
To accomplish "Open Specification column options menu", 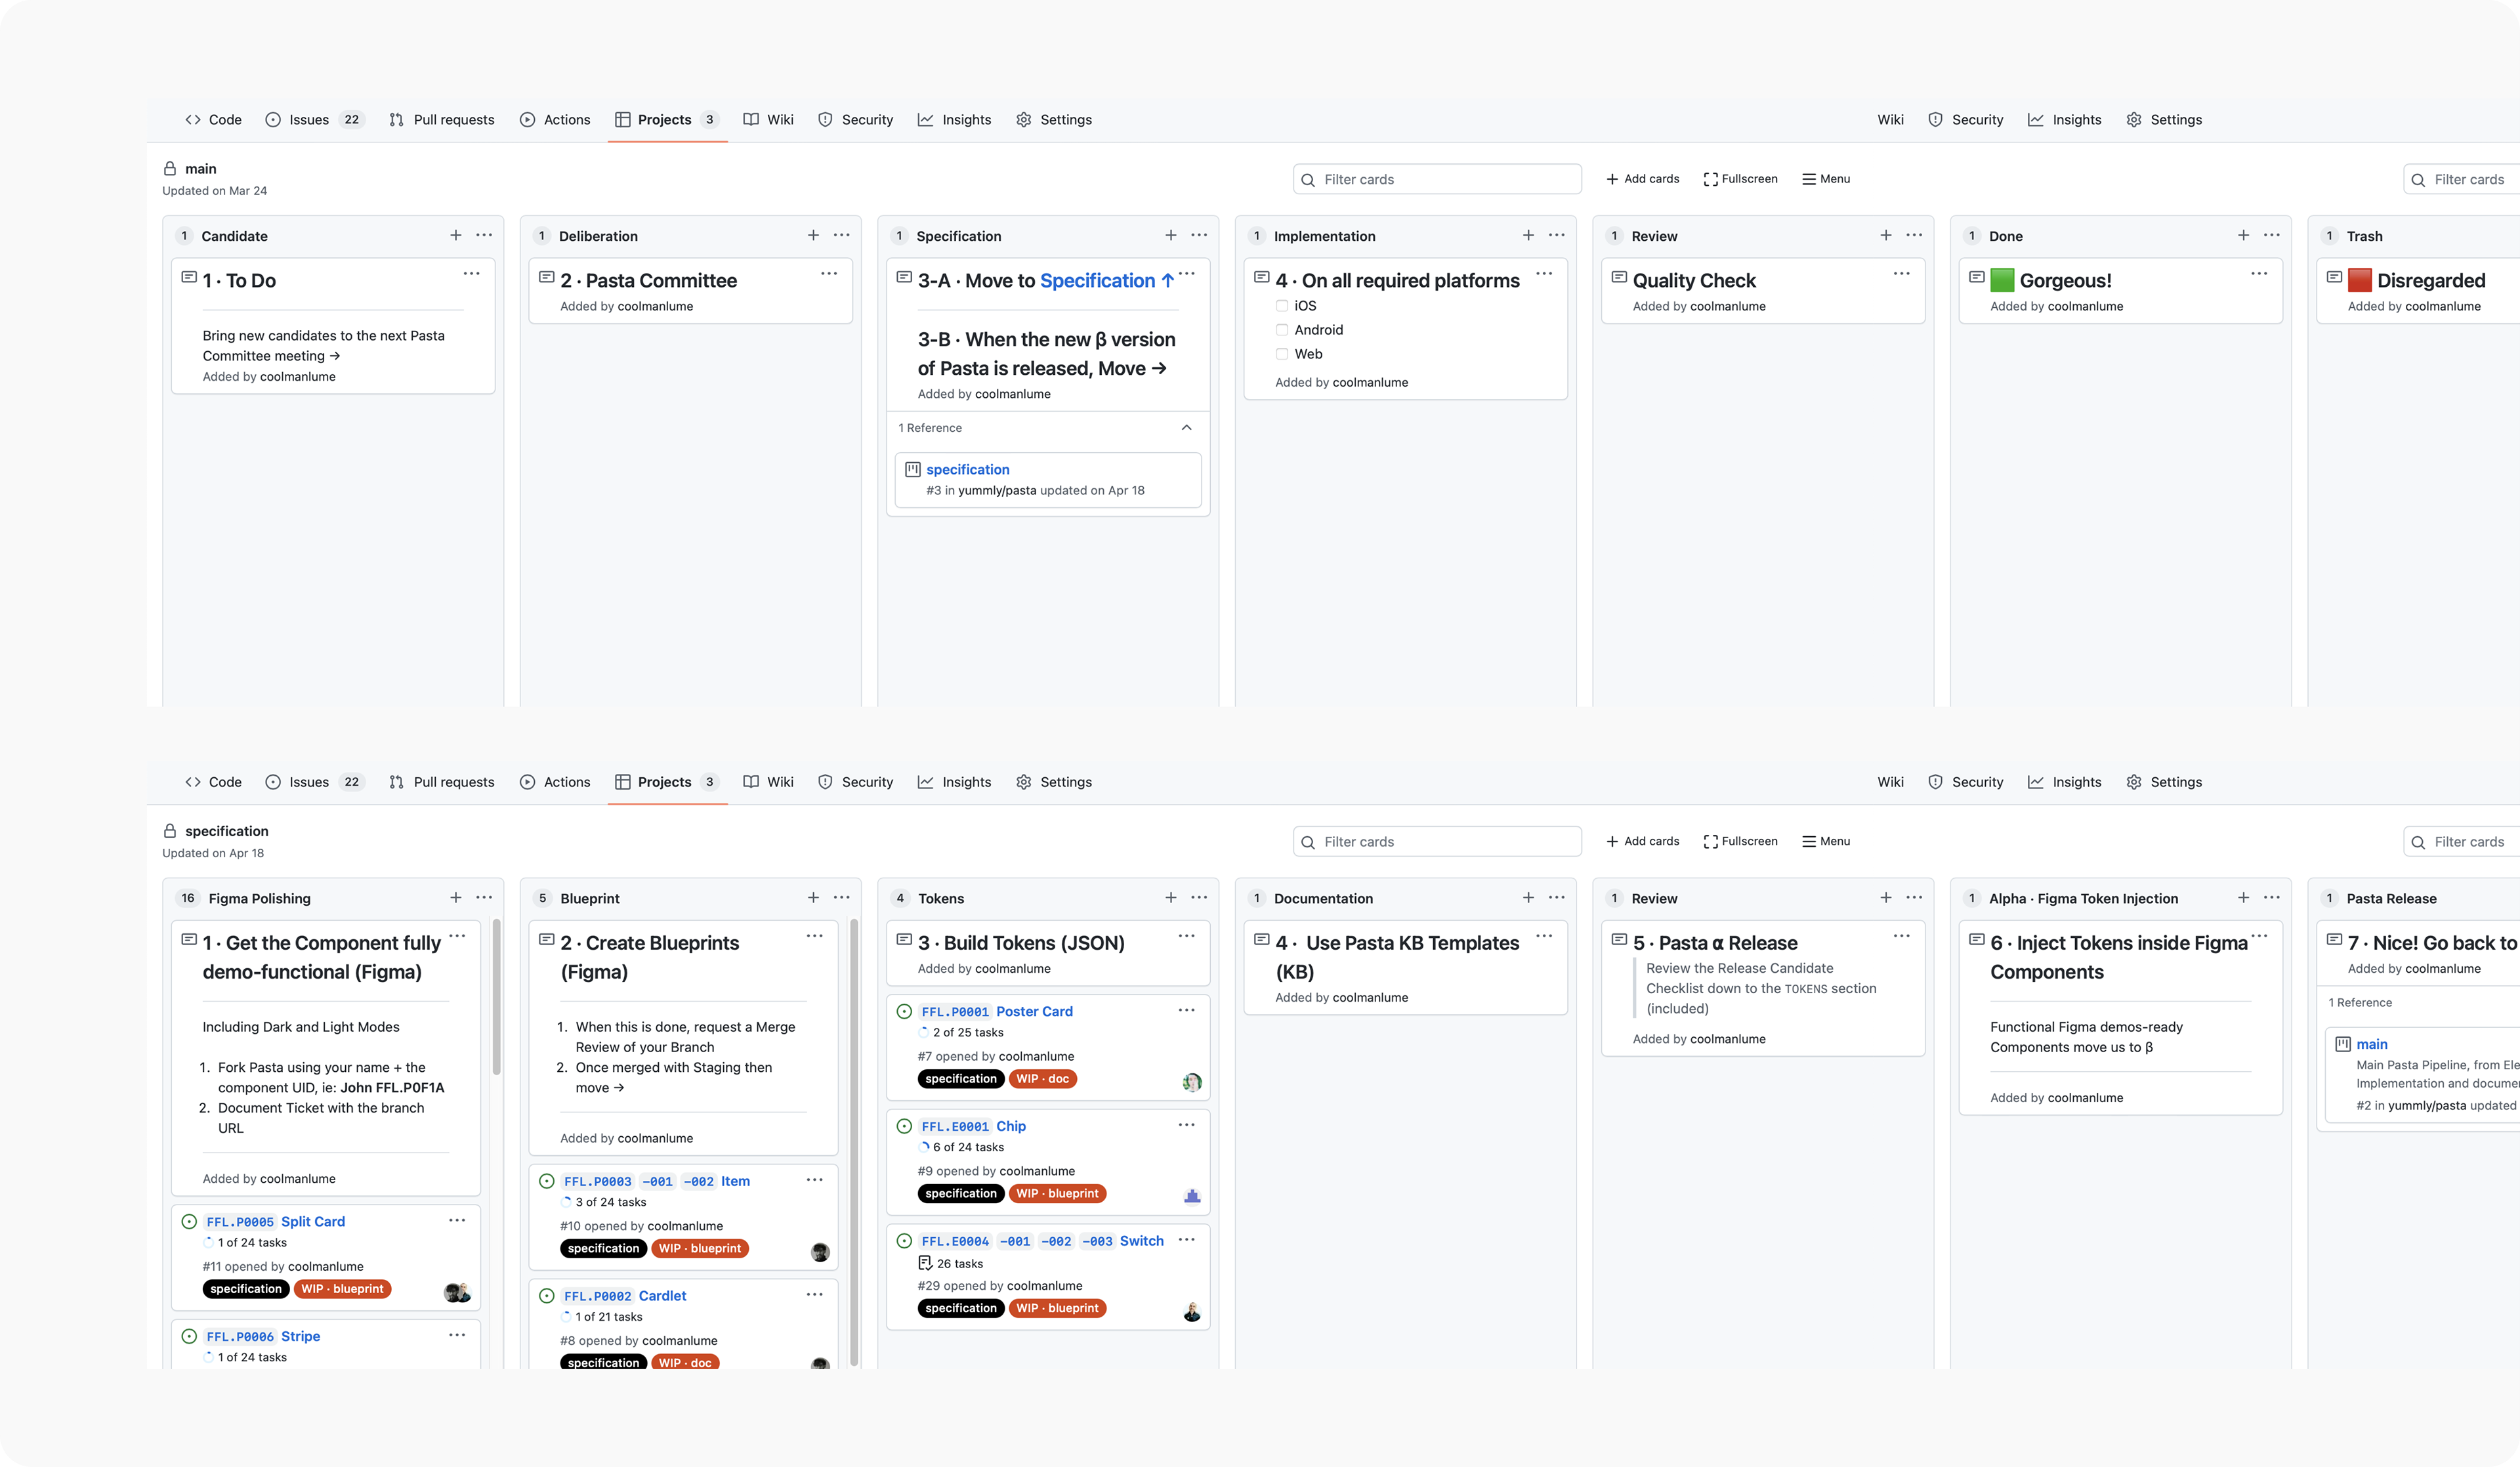I will [x=1199, y=235].
